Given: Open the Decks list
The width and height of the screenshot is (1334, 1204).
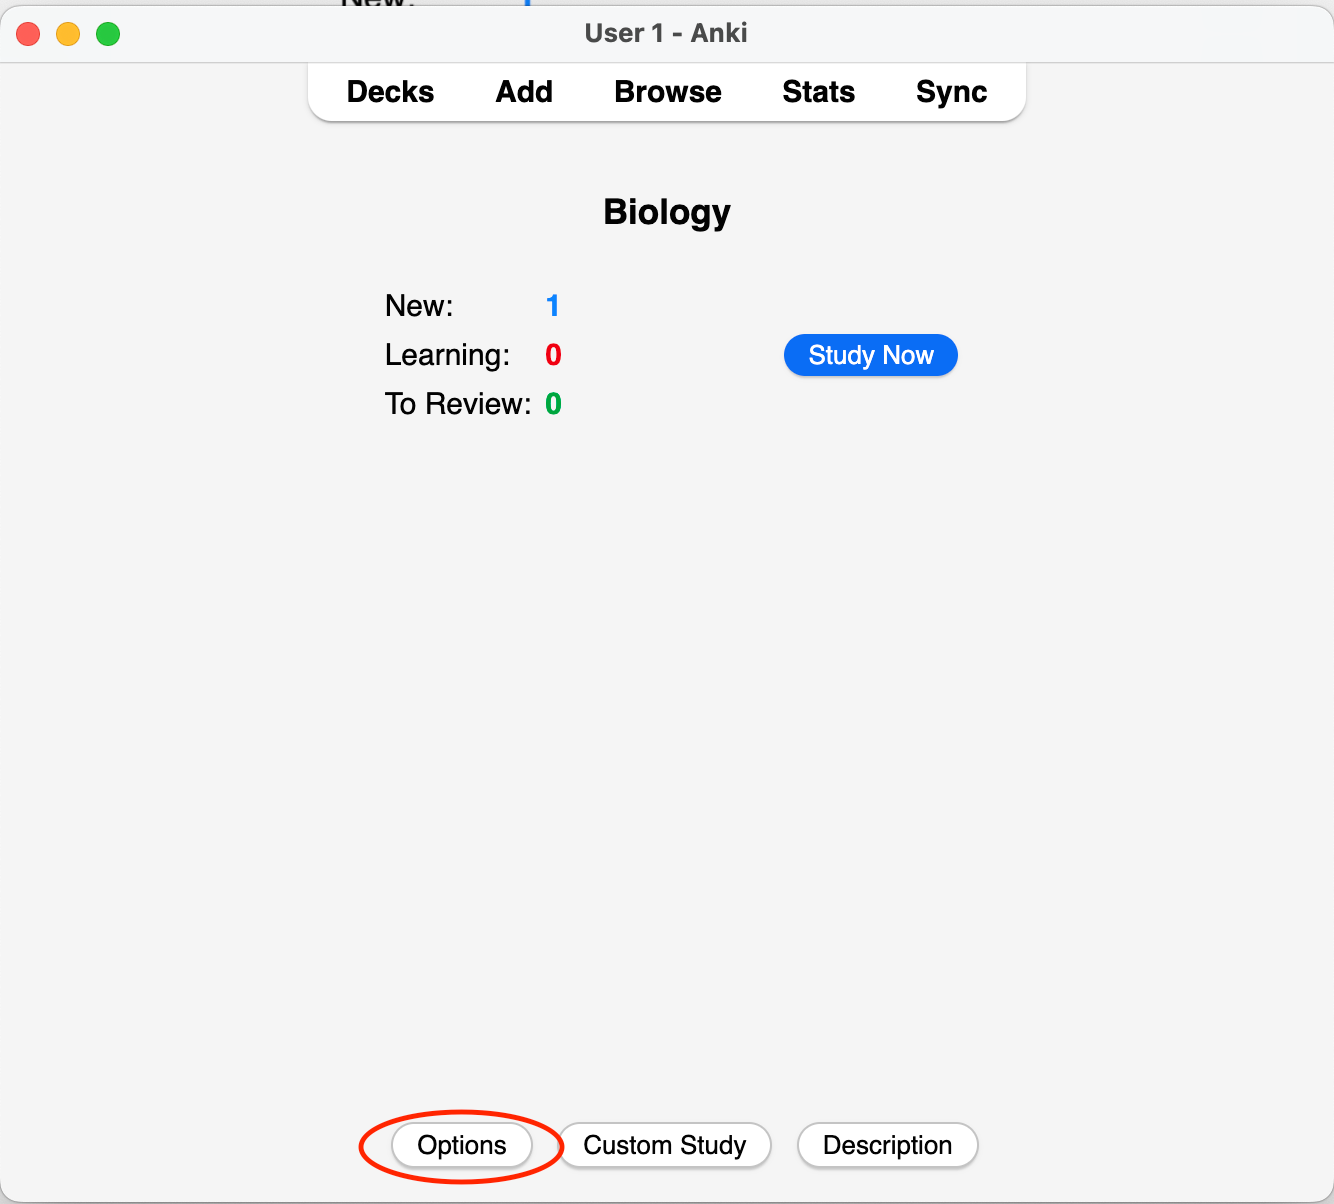Looking at the screenshot, I should click(390, 92).
